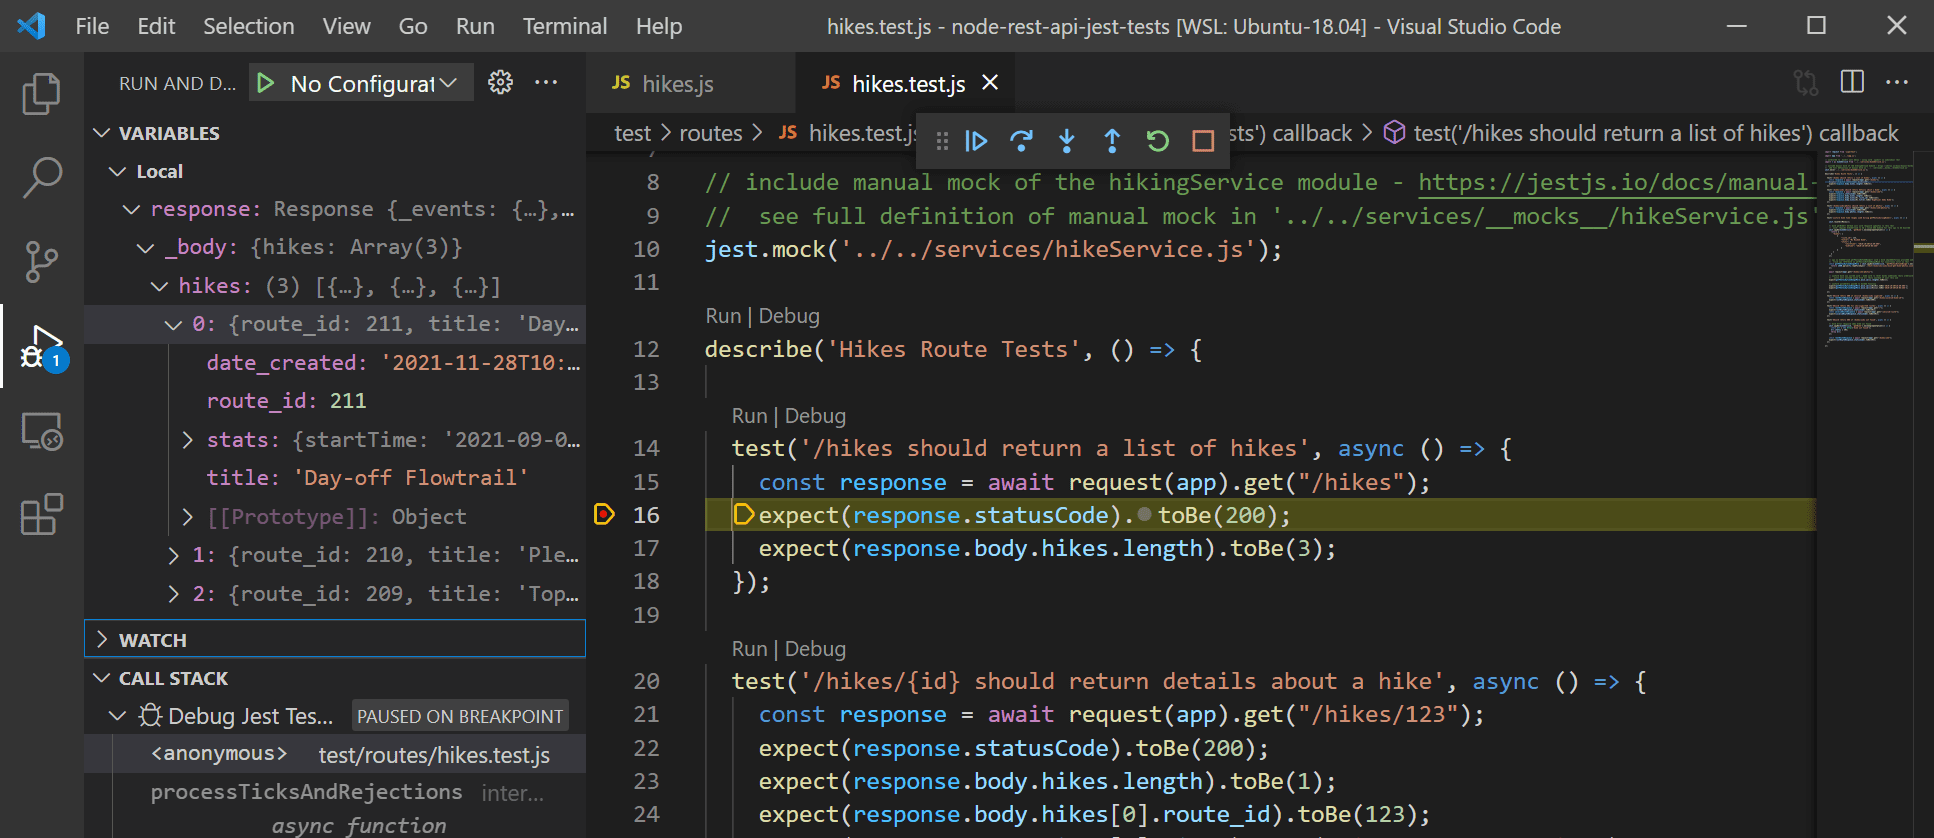Click the date_created variable row

335,363
